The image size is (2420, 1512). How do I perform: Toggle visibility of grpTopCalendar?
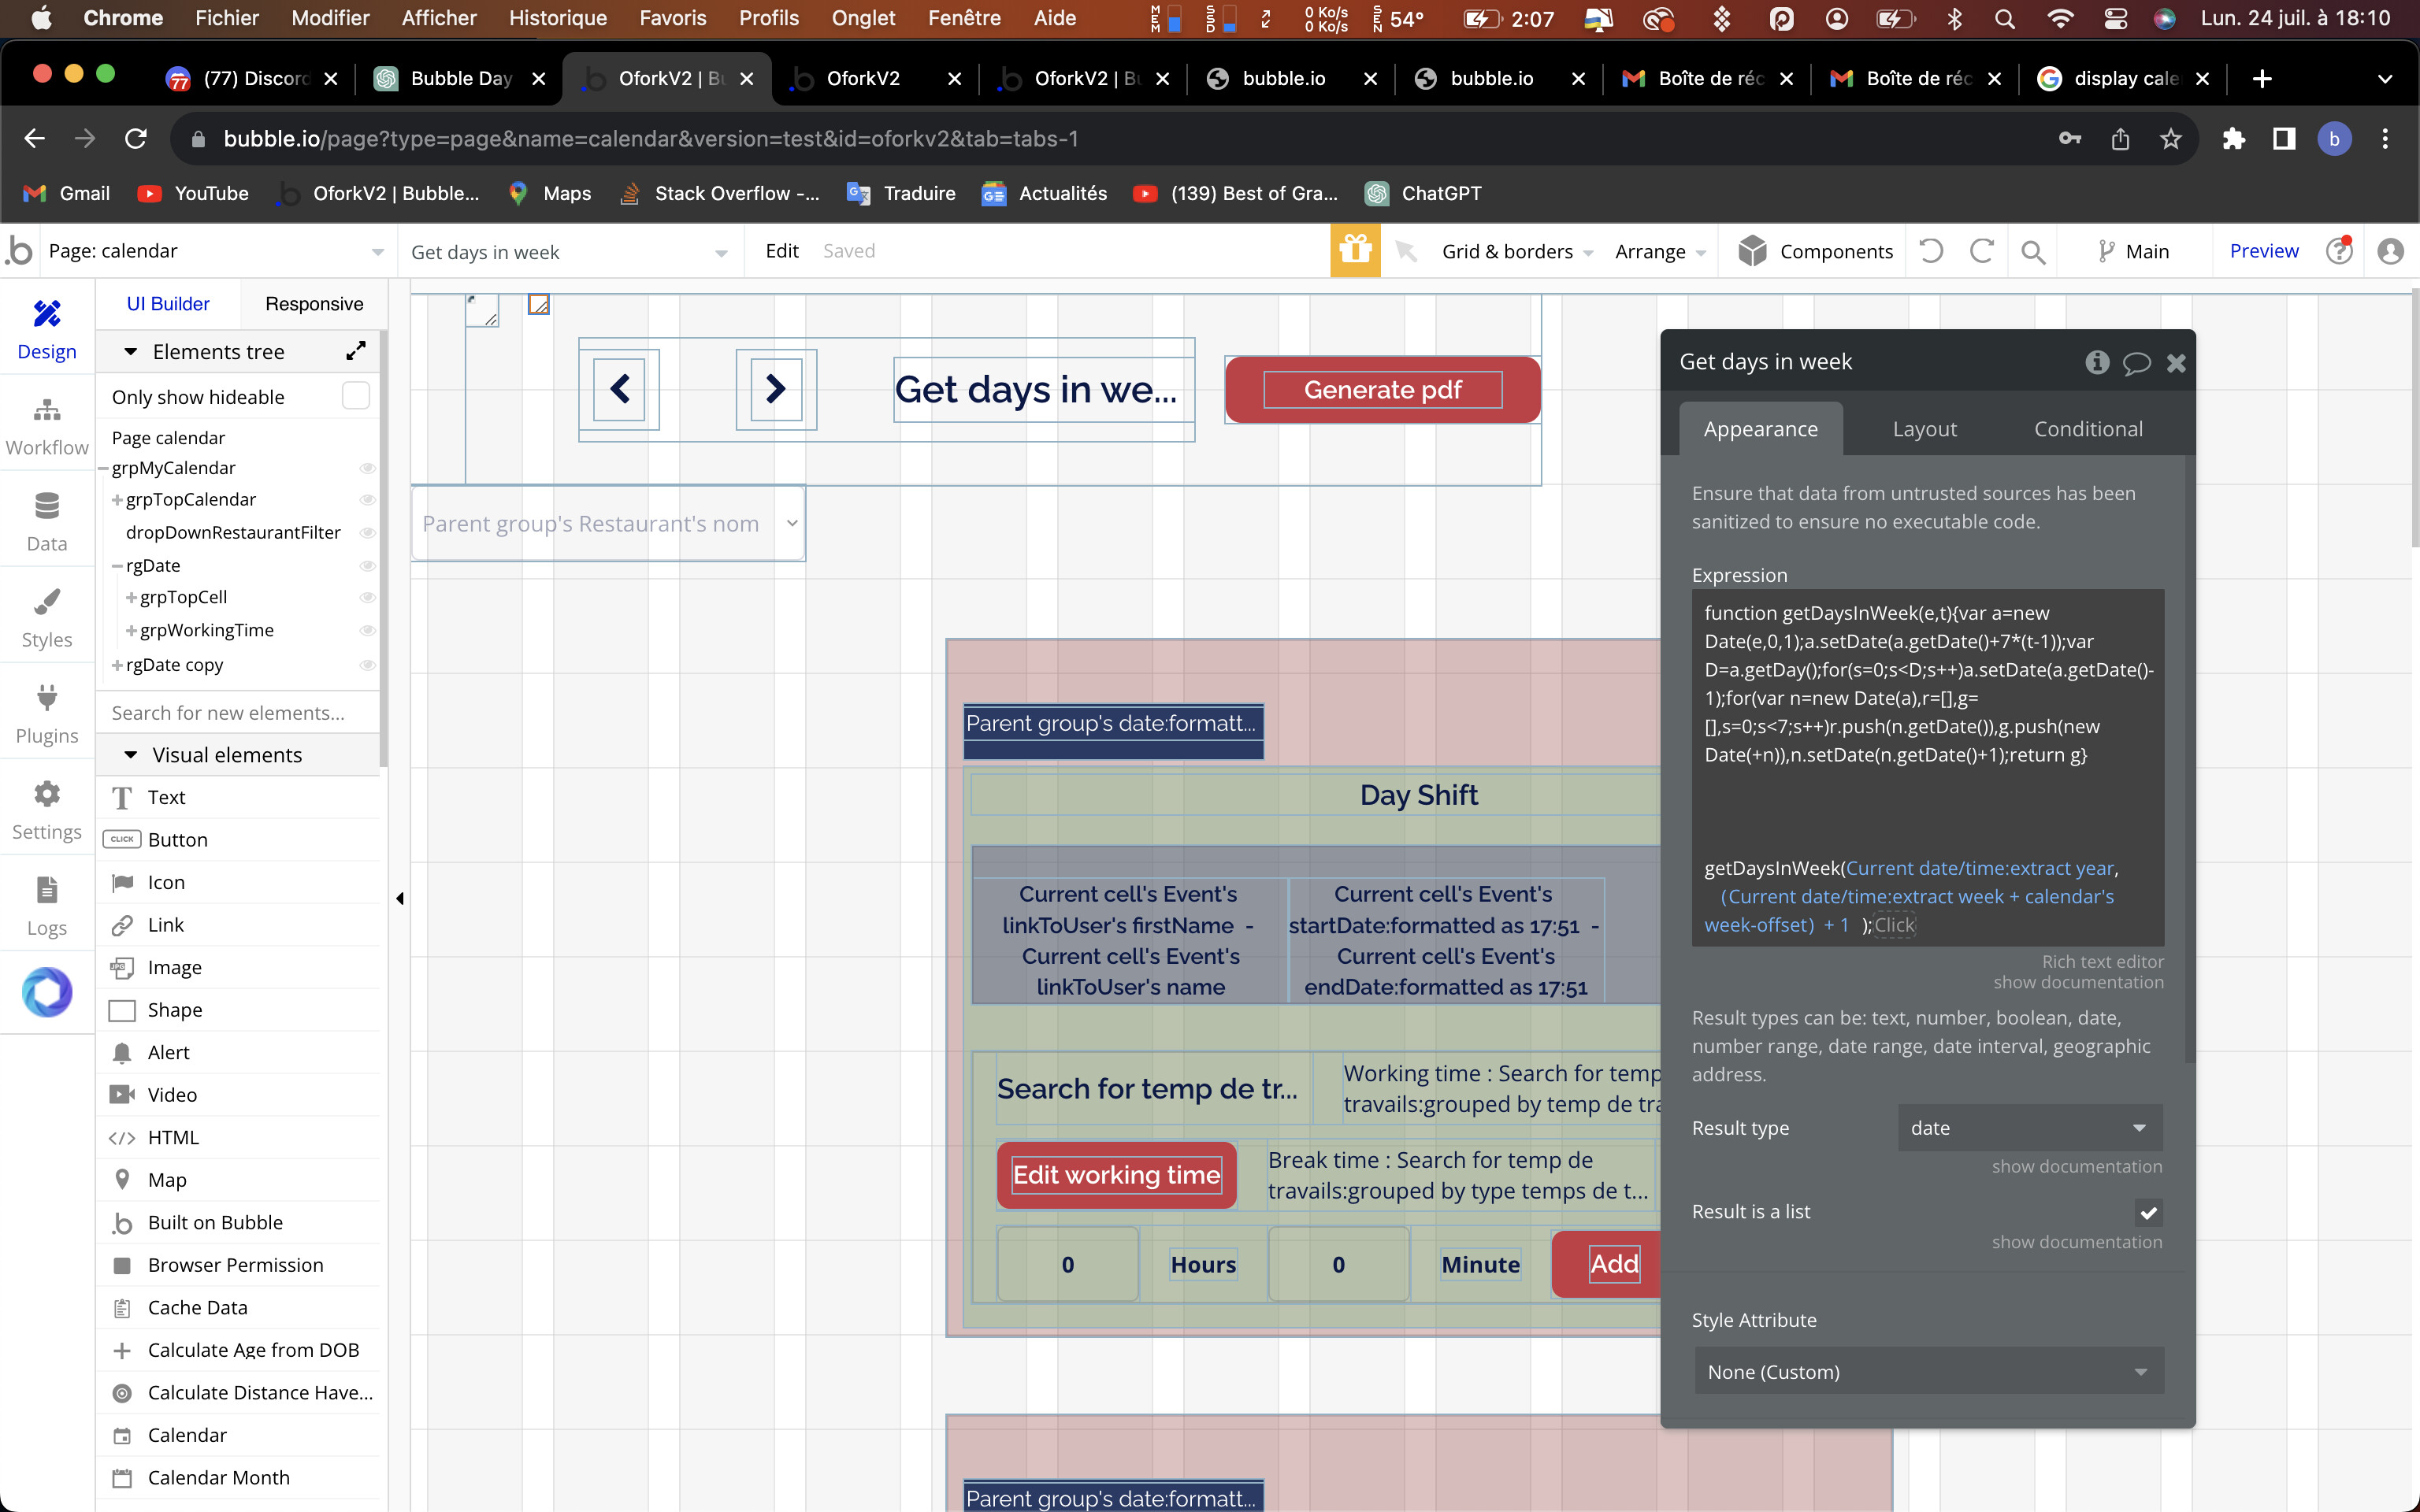pyautogui.click(x=367, y=500)
